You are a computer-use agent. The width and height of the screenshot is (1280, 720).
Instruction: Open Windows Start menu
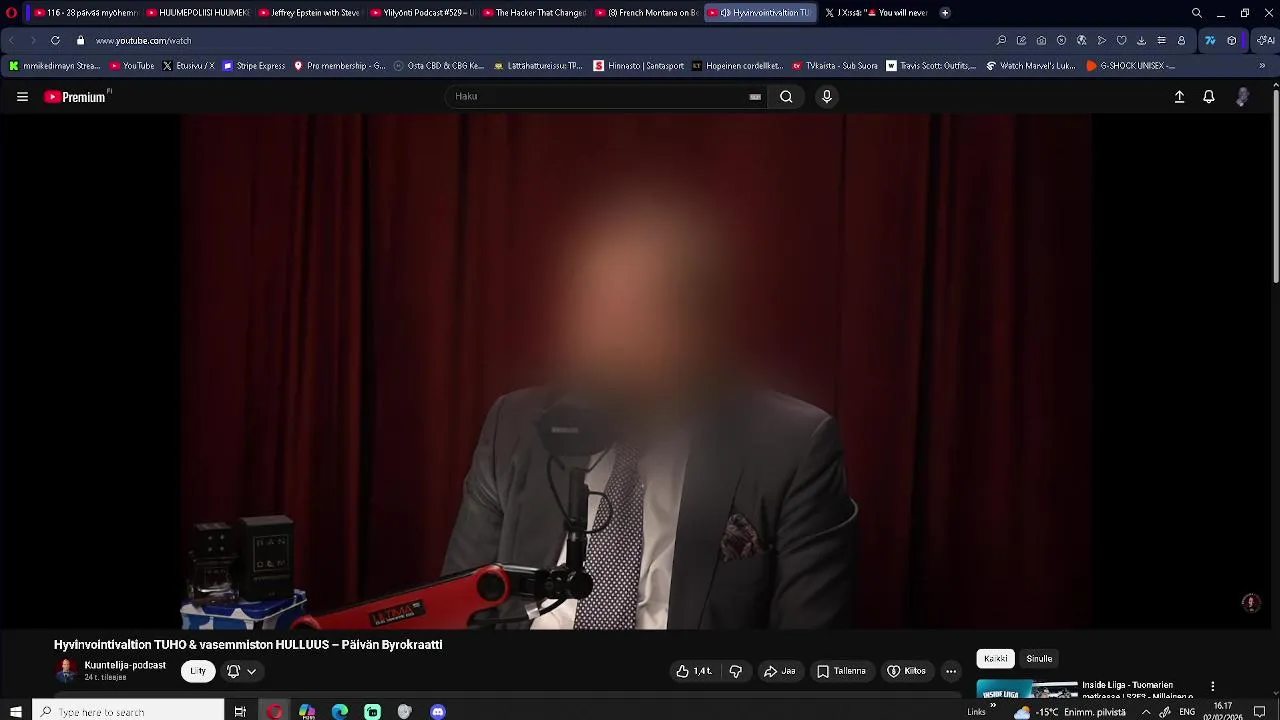[x=15, y=712]
